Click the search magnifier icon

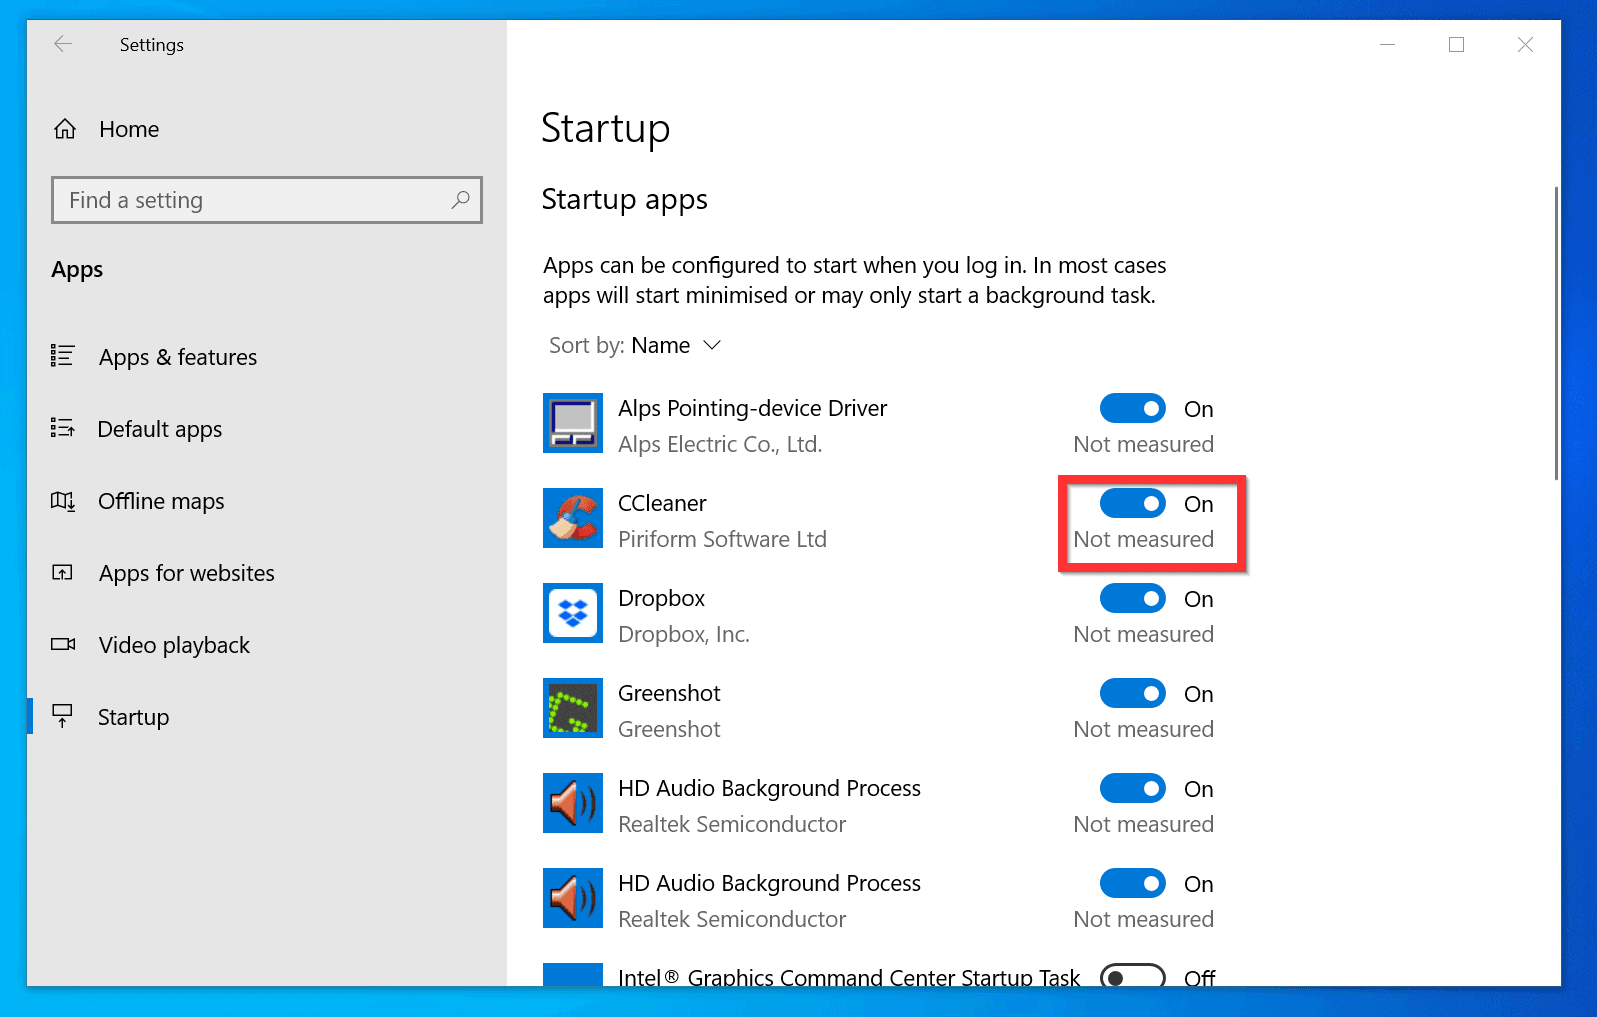tap(460, 200)
